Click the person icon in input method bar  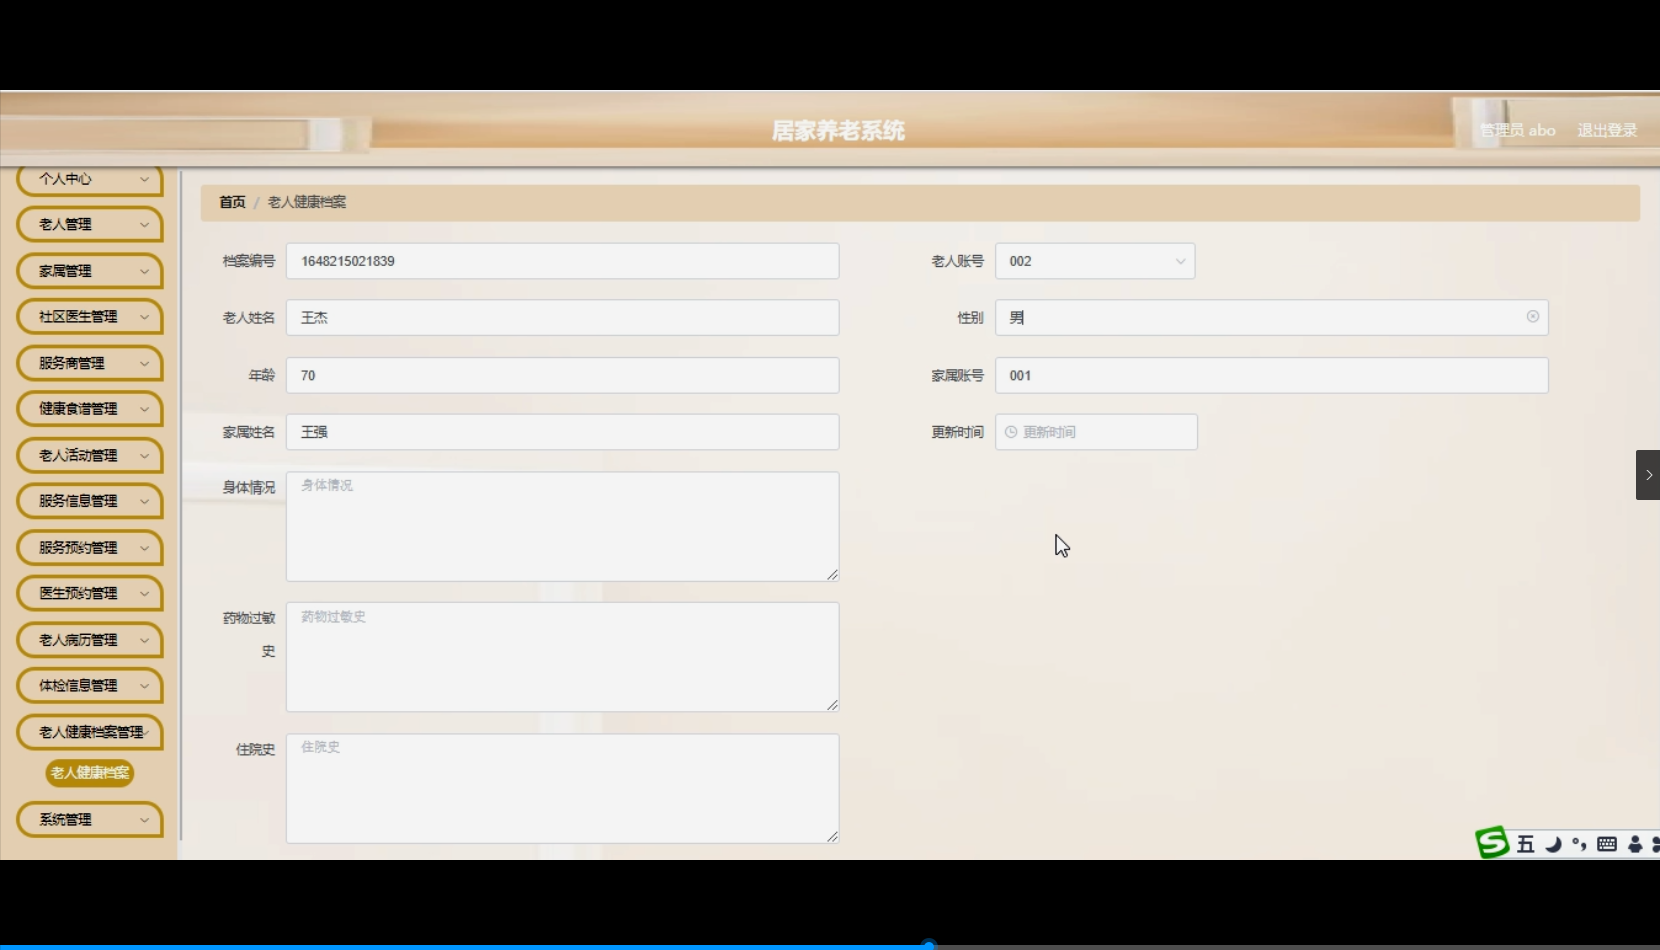pos(1635,844)
